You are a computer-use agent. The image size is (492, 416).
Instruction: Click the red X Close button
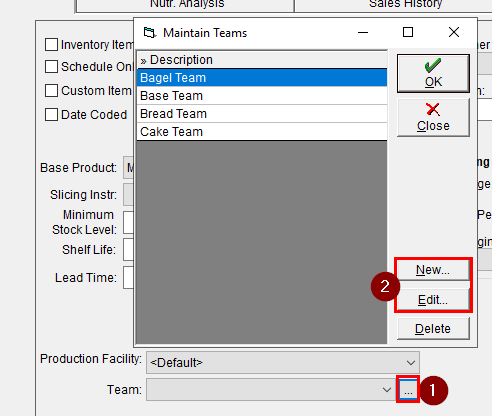coord(433,118)
